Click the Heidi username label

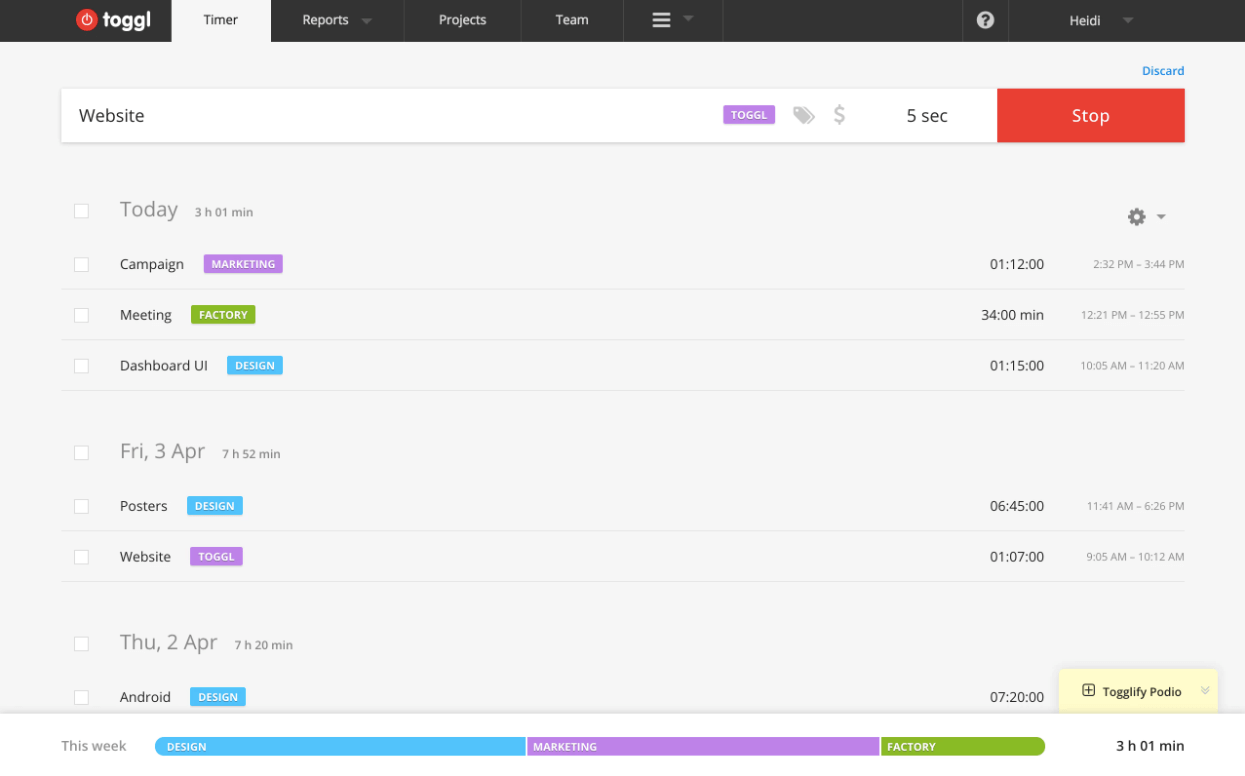(x=1085, y=21)
